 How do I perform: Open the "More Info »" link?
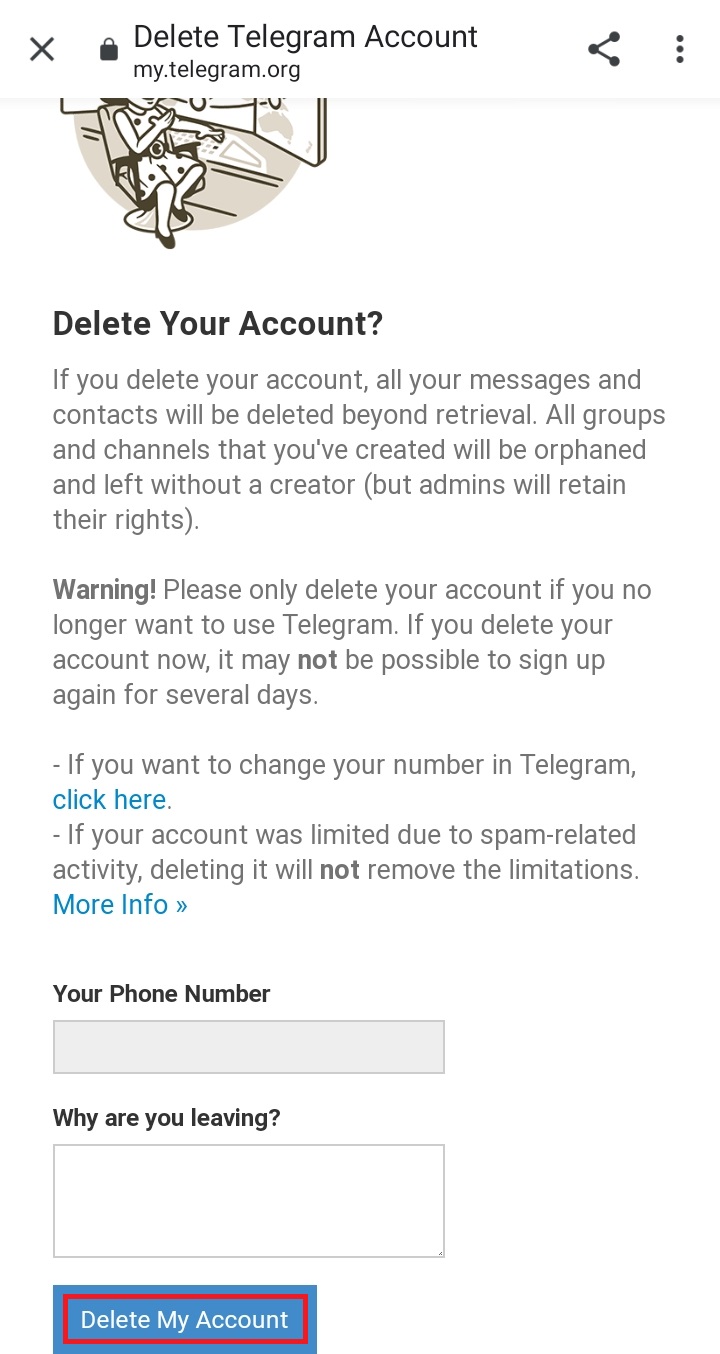point(120,905)
